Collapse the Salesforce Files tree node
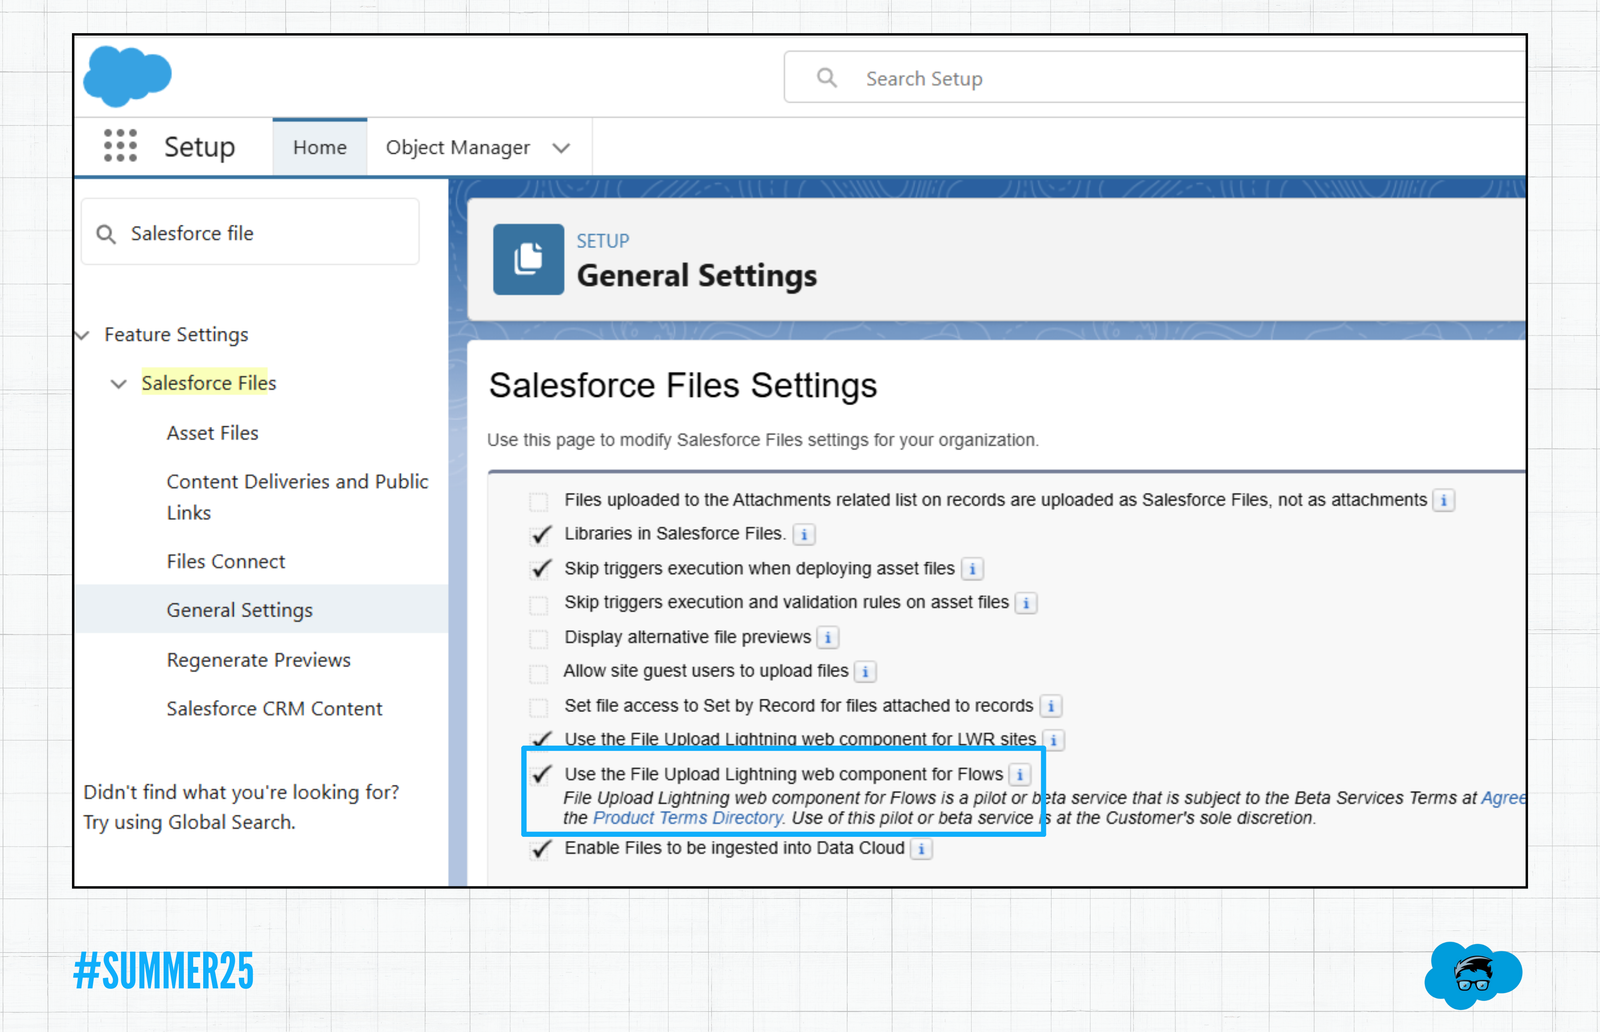The image size is (1600, 1032). click(119, 384)
